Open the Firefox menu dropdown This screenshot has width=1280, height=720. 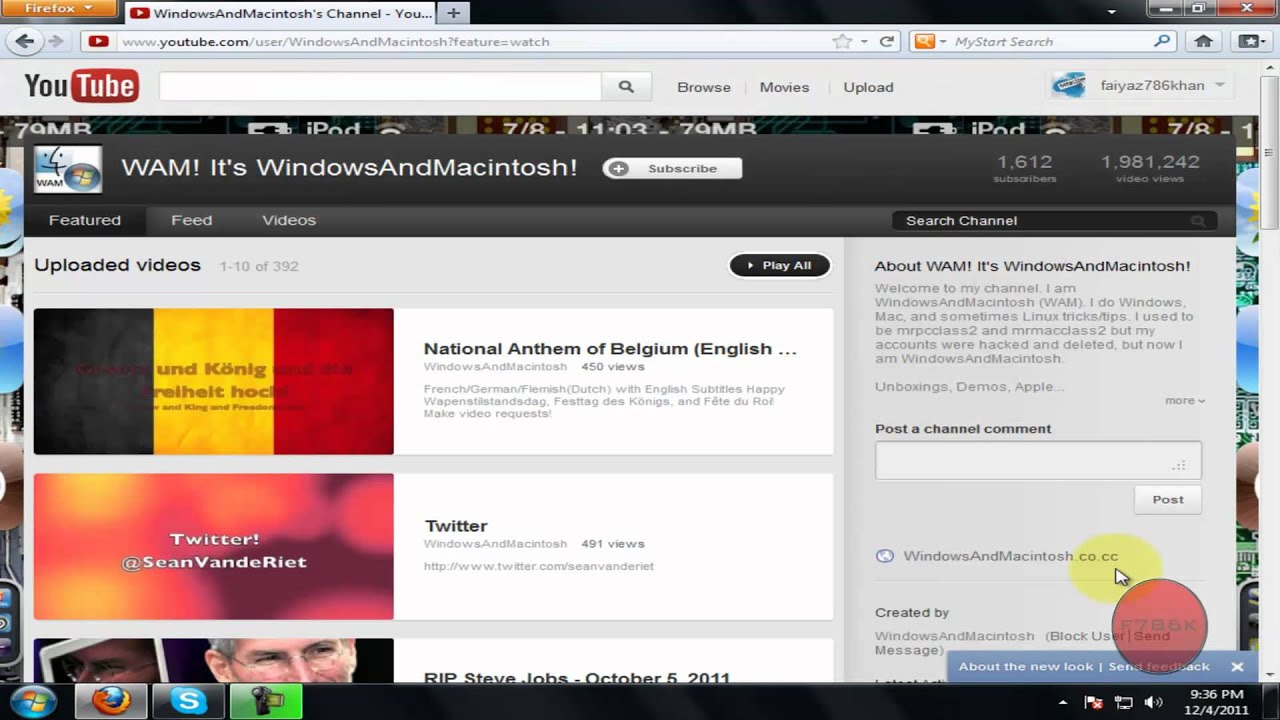click(x=58, y=9)
